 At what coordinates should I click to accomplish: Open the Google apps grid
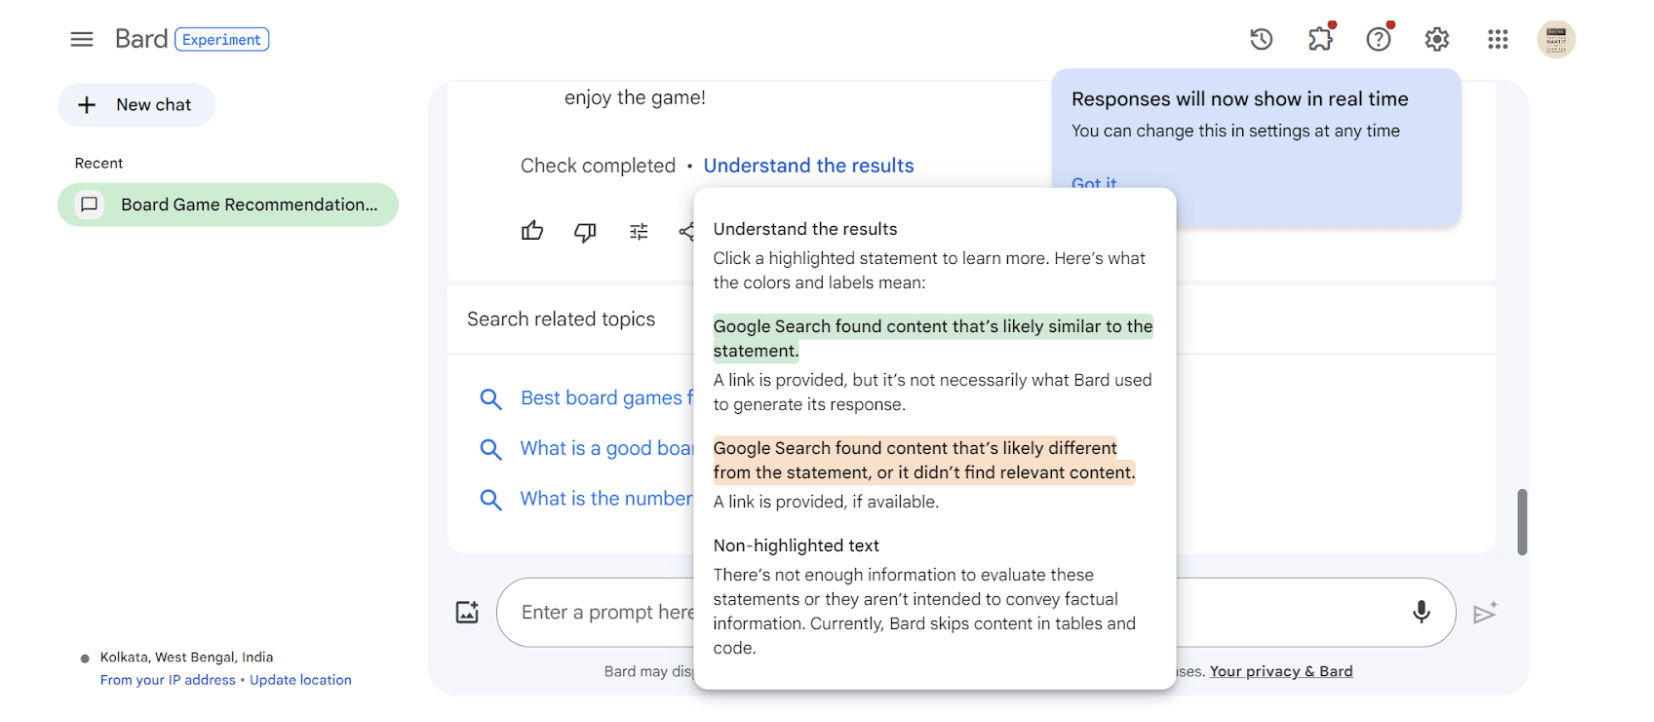(x=1497, y=38)
